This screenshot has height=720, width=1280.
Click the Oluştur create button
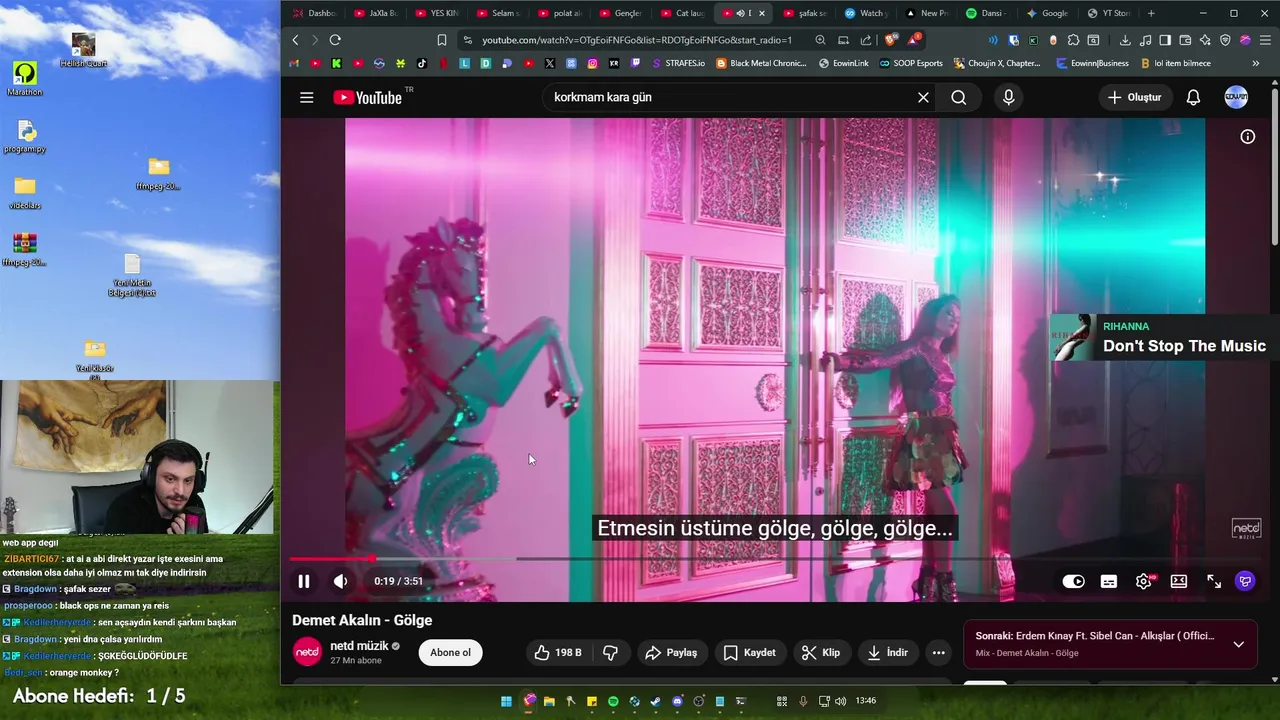click(1134, 97)
